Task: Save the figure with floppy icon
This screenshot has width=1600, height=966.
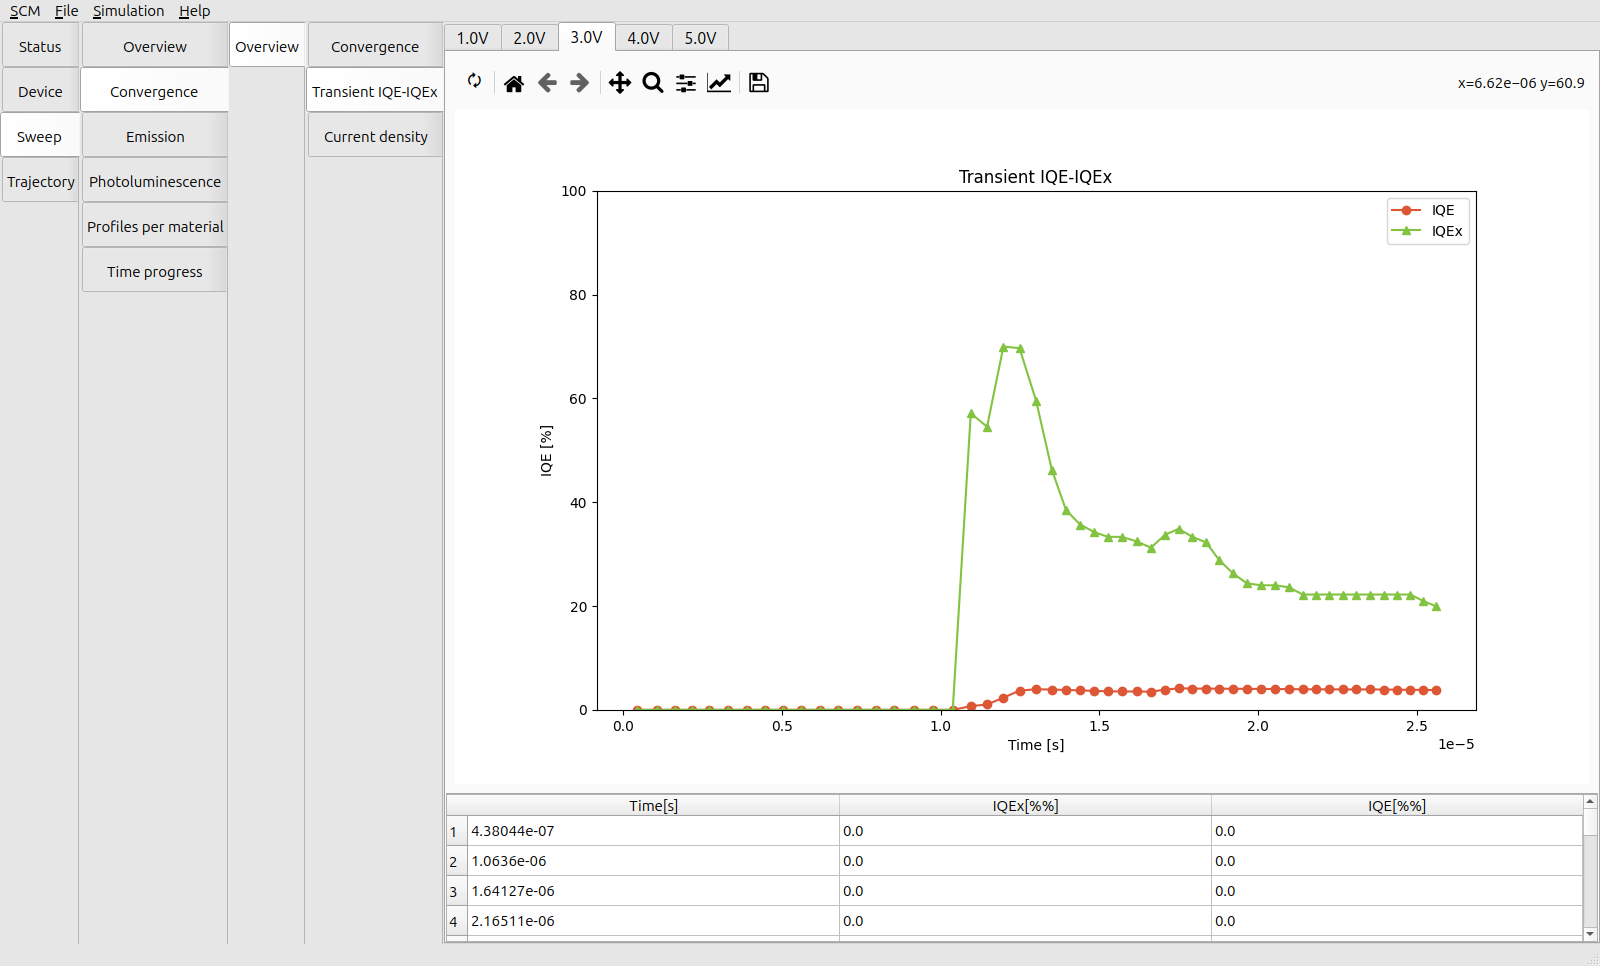Action: [x=759, y=83]
